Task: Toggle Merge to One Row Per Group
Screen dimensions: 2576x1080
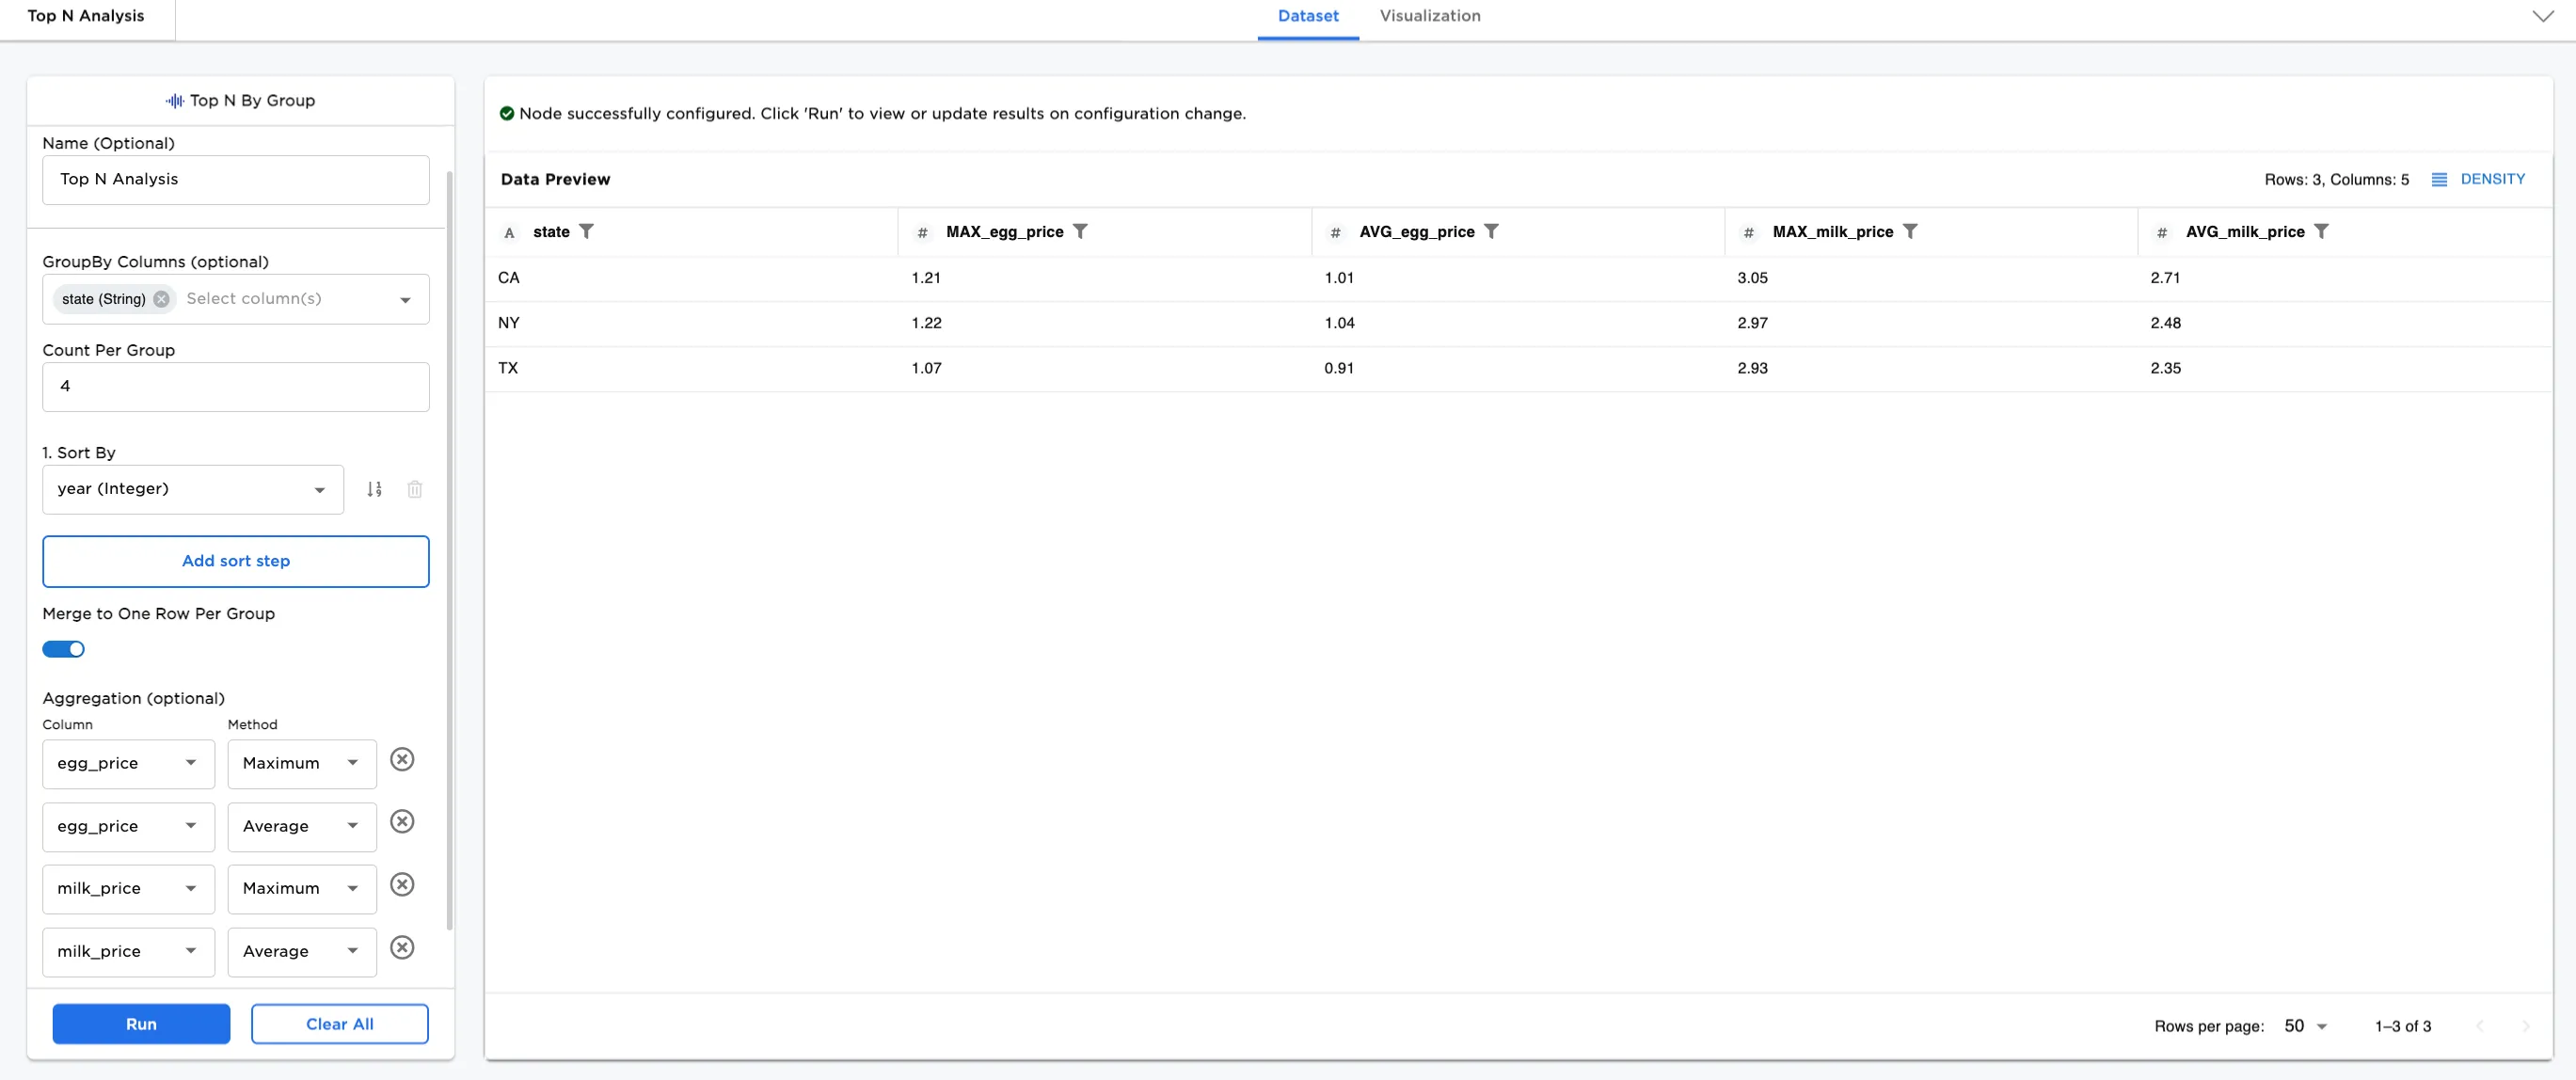Action: (64, 649)
